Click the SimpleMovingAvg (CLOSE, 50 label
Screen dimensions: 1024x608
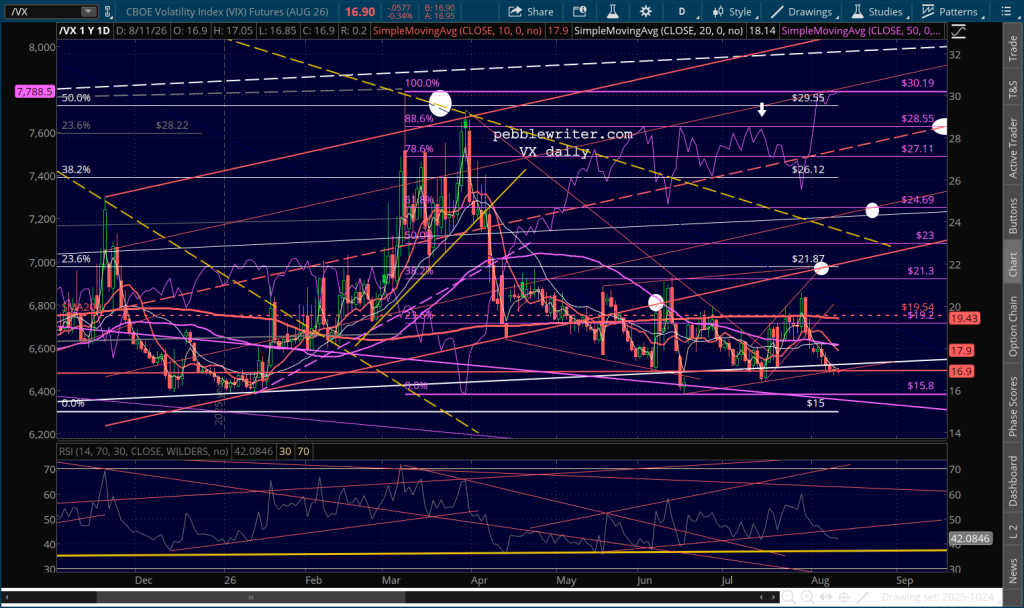[861, 31]
